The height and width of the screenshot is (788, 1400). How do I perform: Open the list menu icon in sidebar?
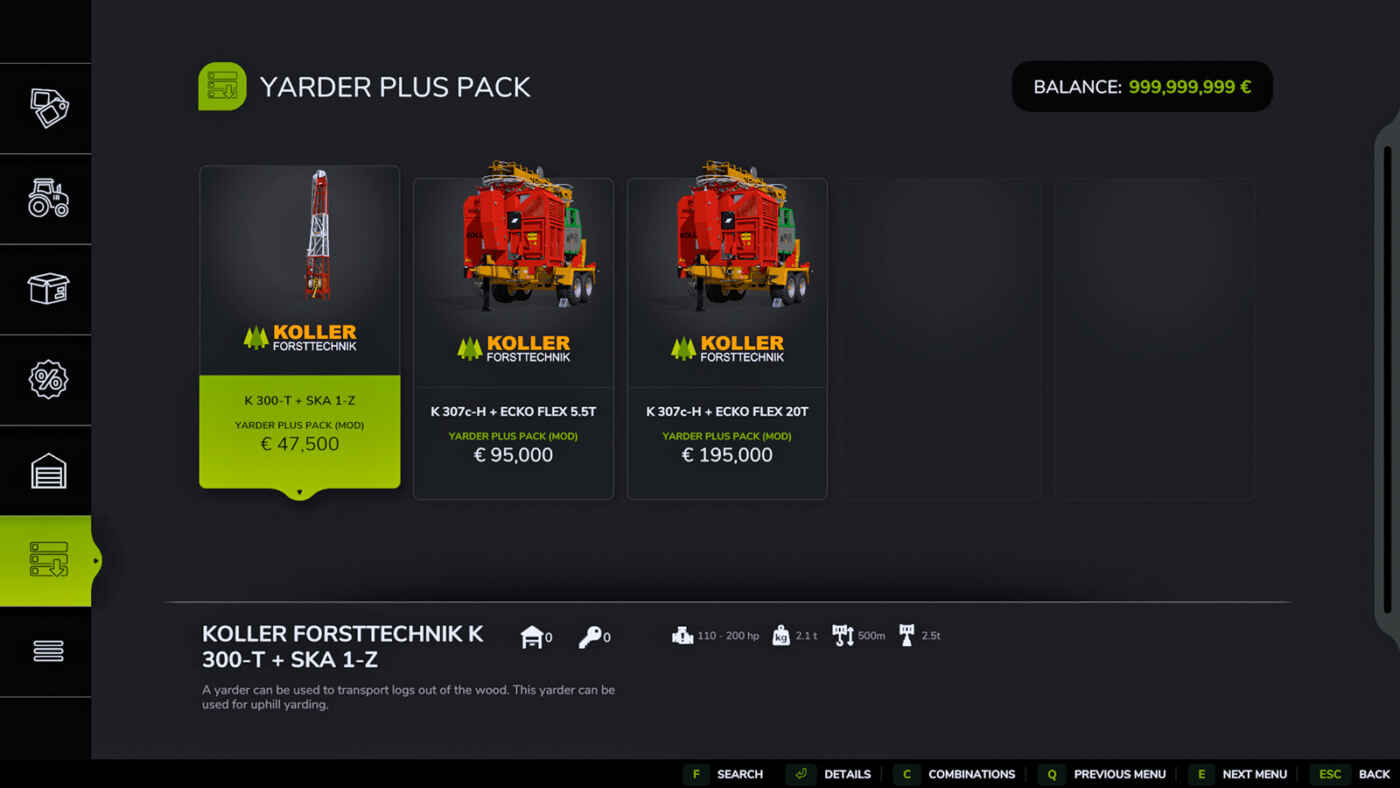(x=47, y=651)
